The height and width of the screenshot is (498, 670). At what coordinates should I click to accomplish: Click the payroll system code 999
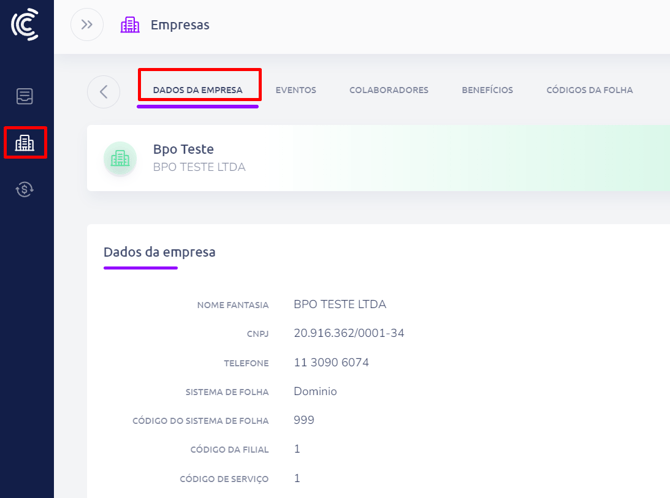click(304, 420)
